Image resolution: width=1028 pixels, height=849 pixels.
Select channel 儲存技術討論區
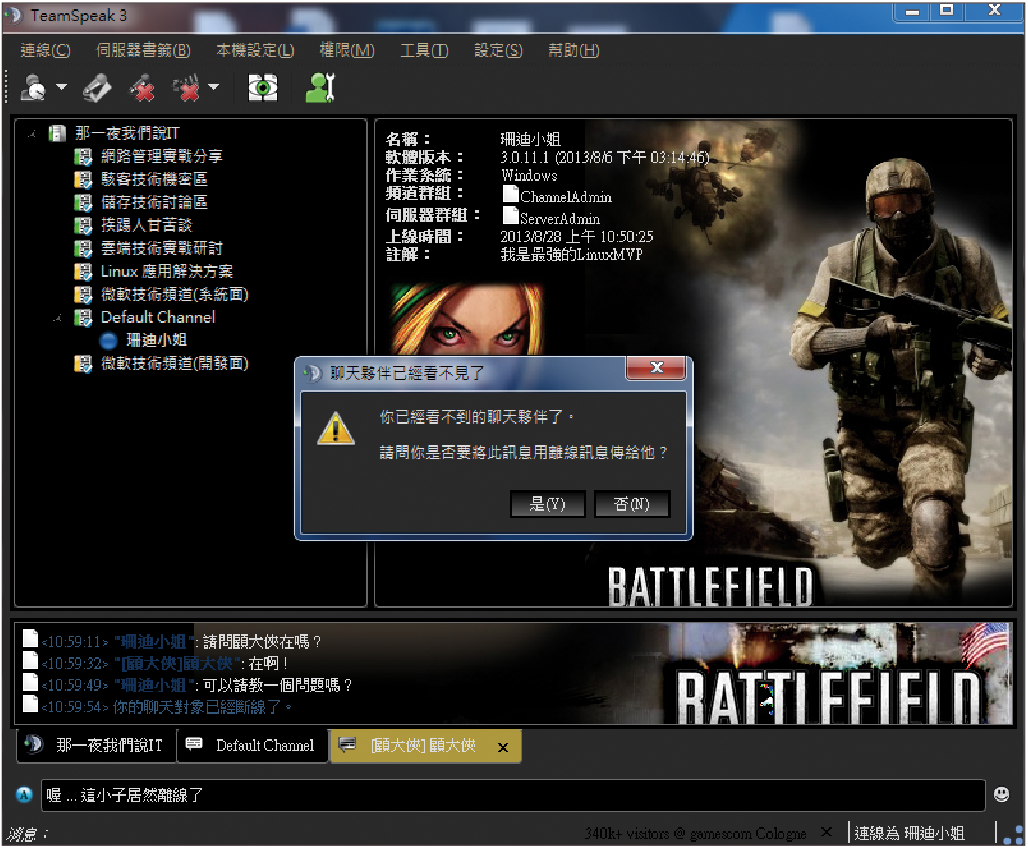coord(154,203)
